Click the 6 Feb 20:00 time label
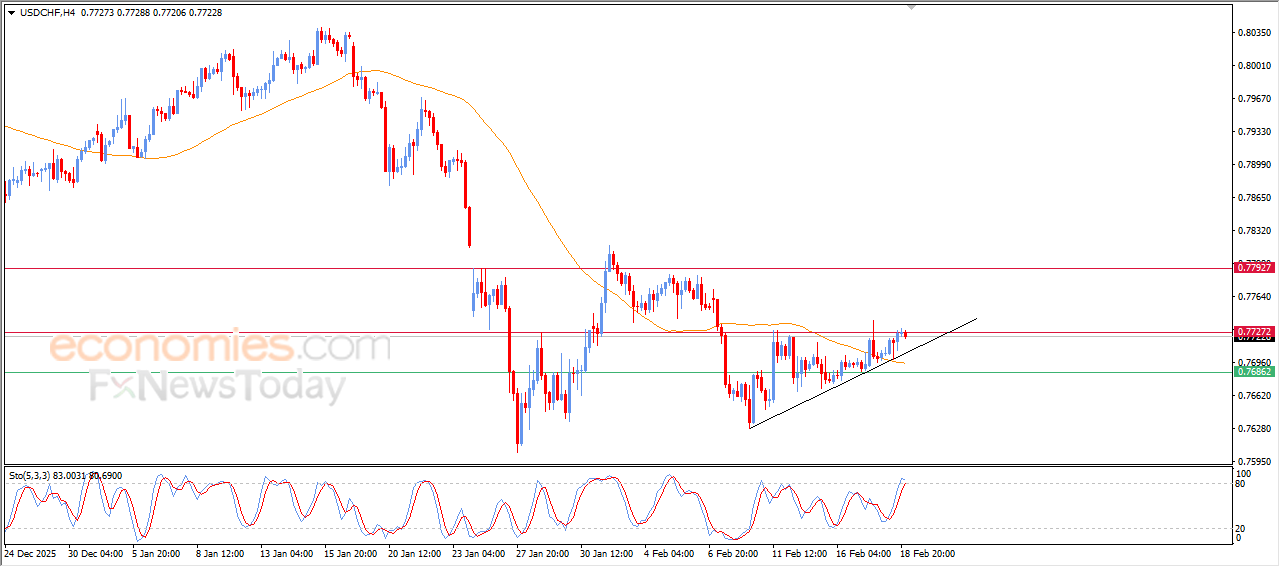The width and height of the screenshot is (1280, 567). click(733, 552)
